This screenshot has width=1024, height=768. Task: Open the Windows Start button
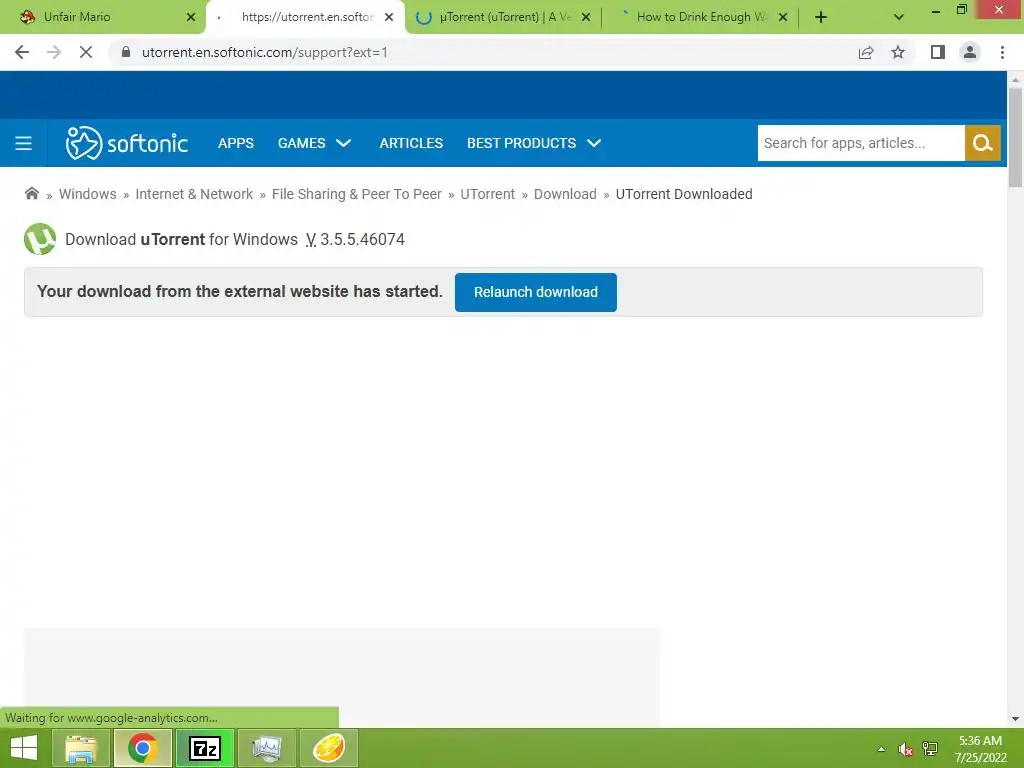click(24, 748)
